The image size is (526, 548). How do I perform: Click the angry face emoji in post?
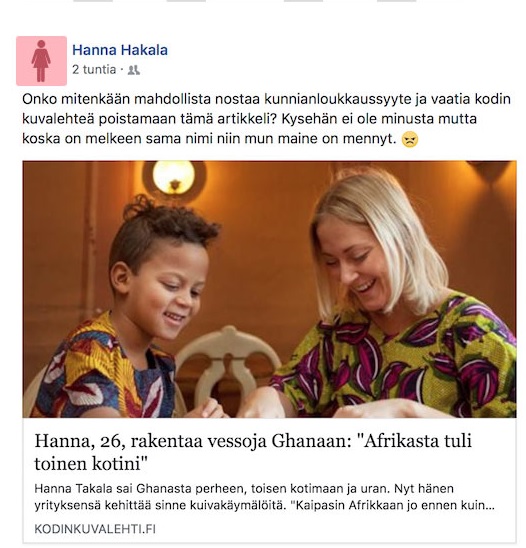coord(410,140)
